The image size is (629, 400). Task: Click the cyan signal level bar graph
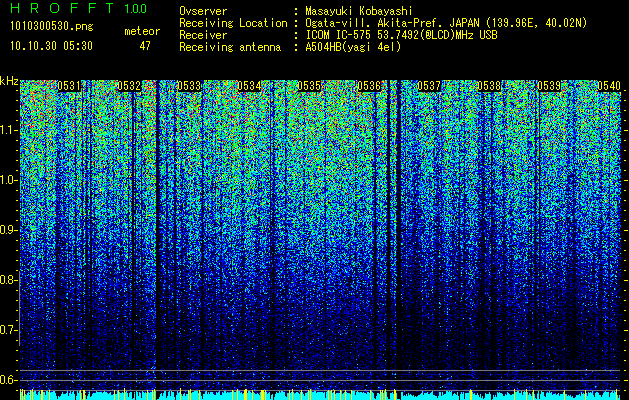[320, 395]
